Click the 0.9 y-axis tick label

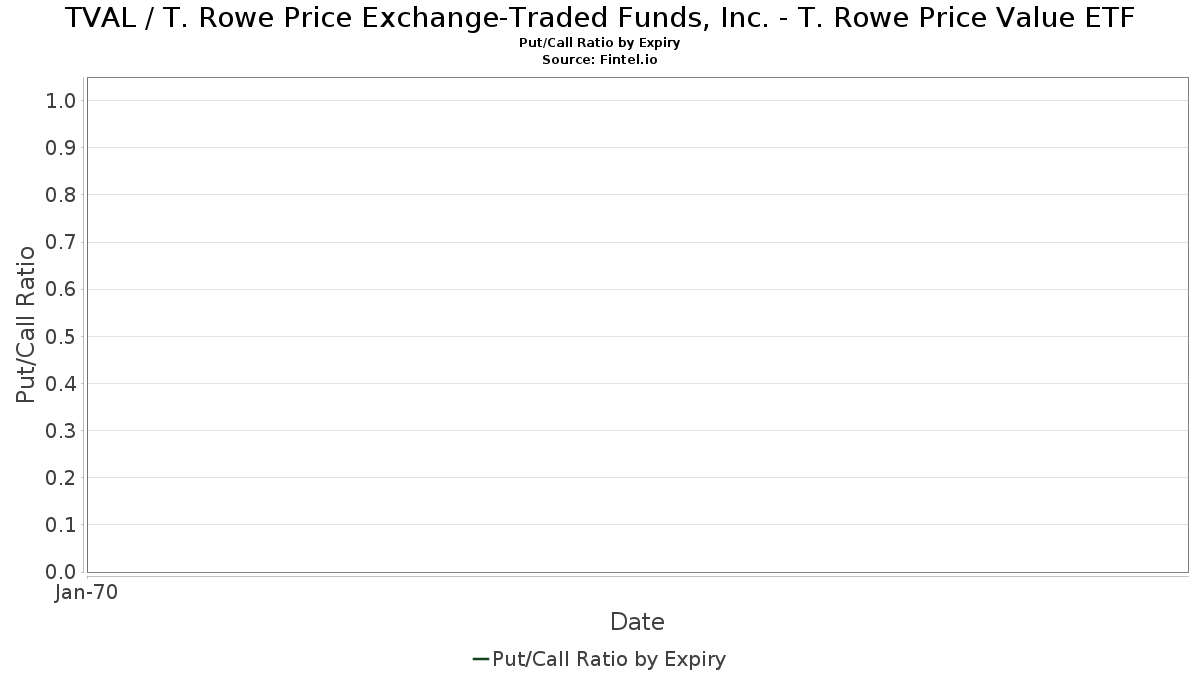tap(61, 147)
